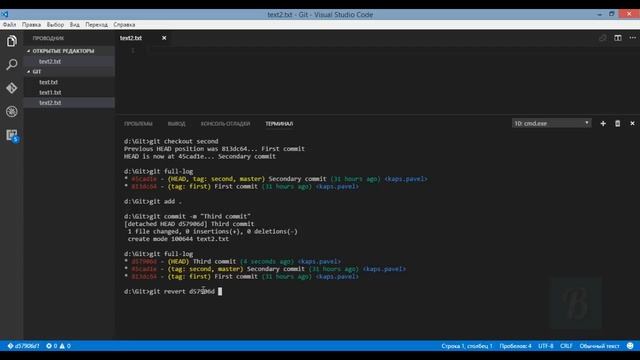Click the 'git add .' terminal line
640x360 pixels.
[153, 201]
